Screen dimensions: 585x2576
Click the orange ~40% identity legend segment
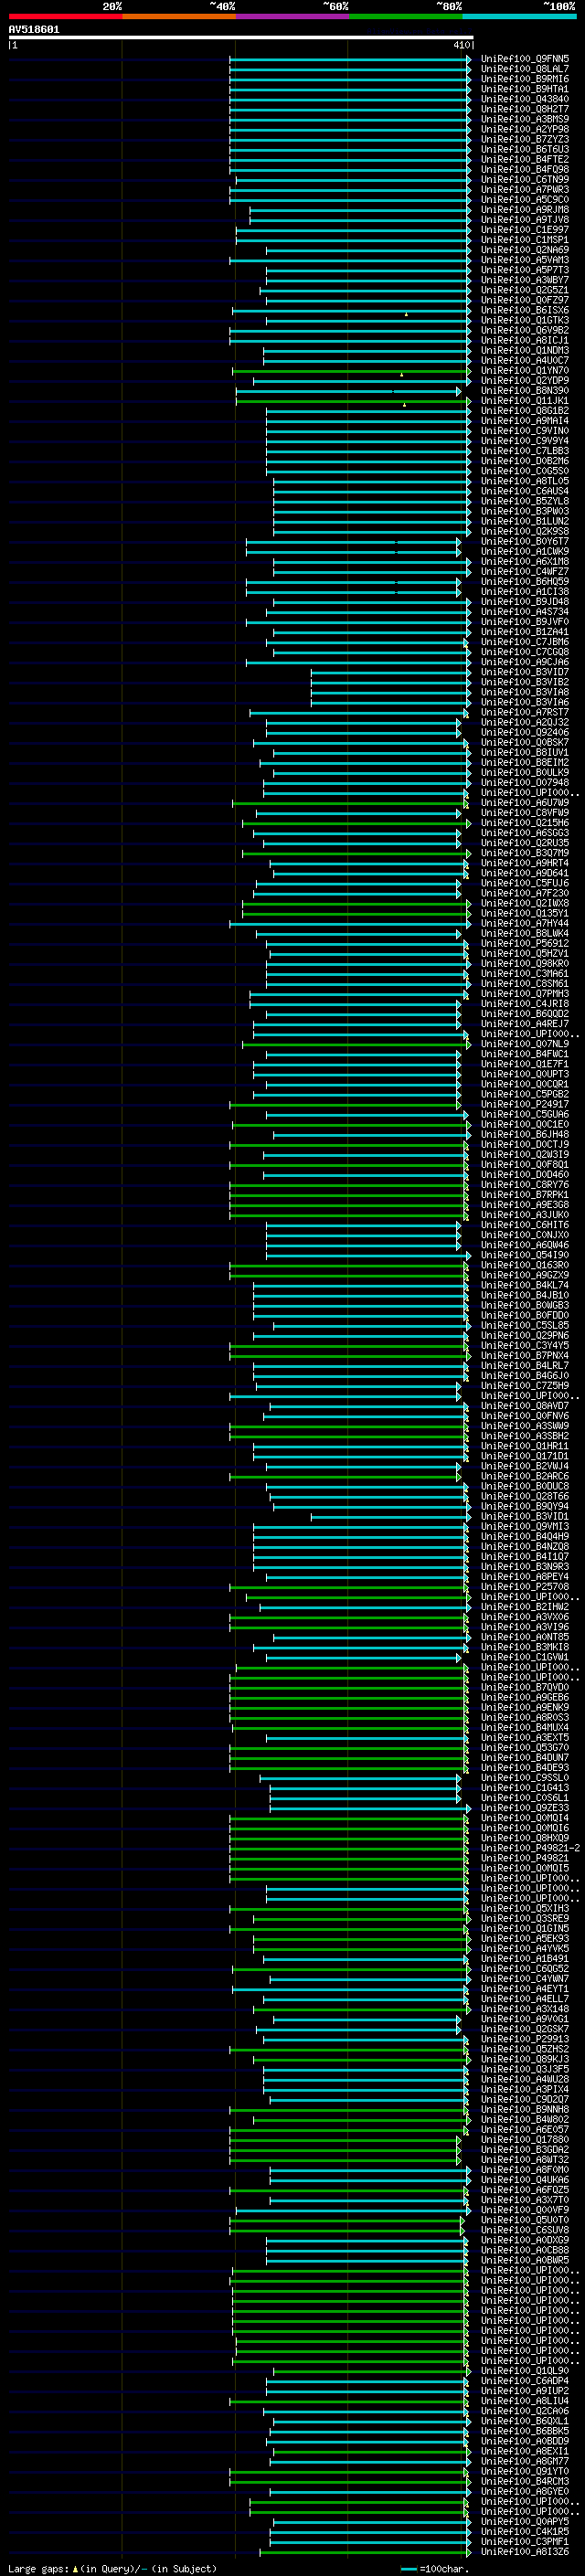click(x=179, y=16)
